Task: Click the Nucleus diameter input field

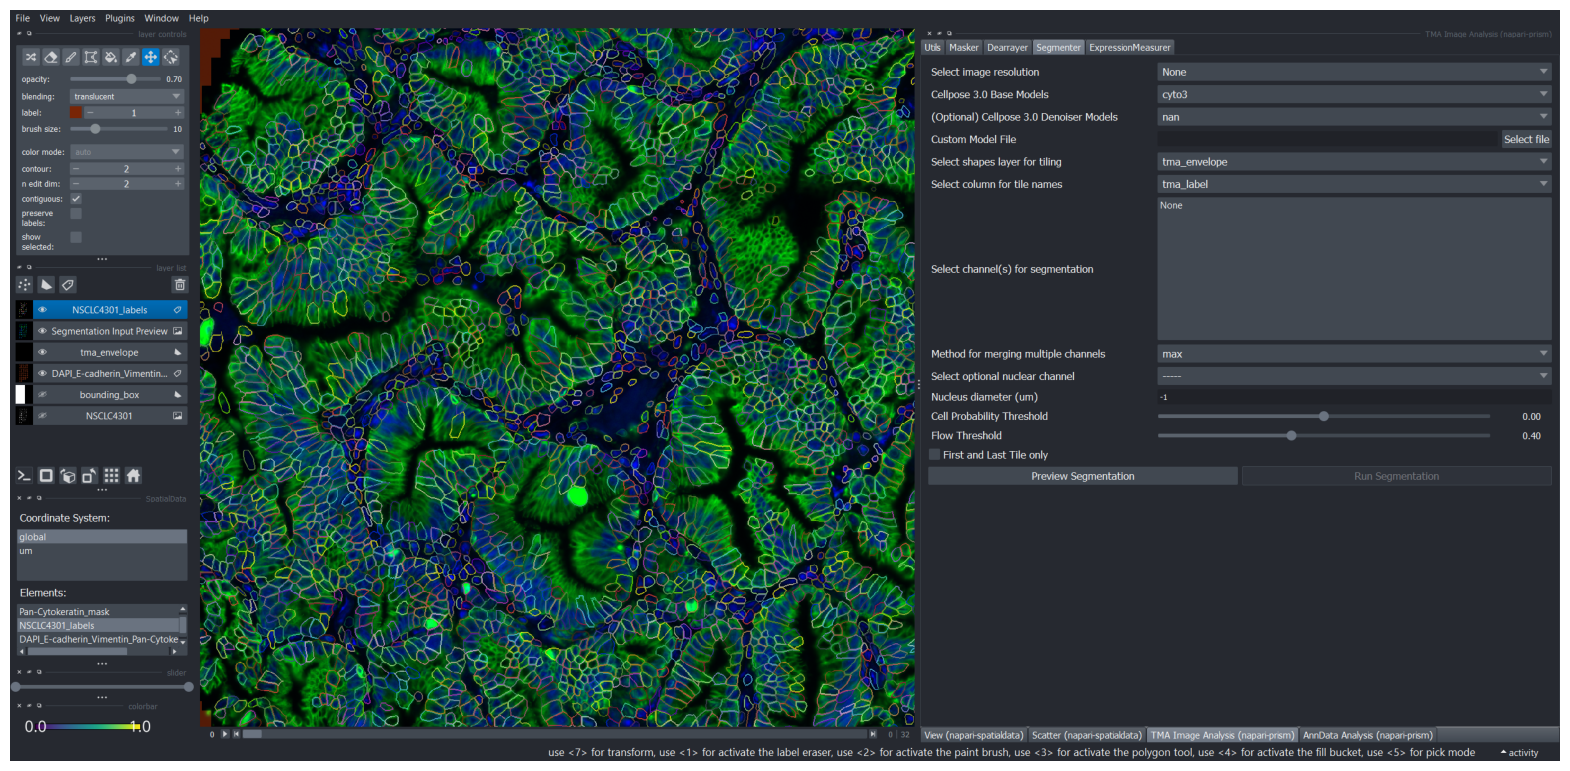Action: (x=1354, y=397)
